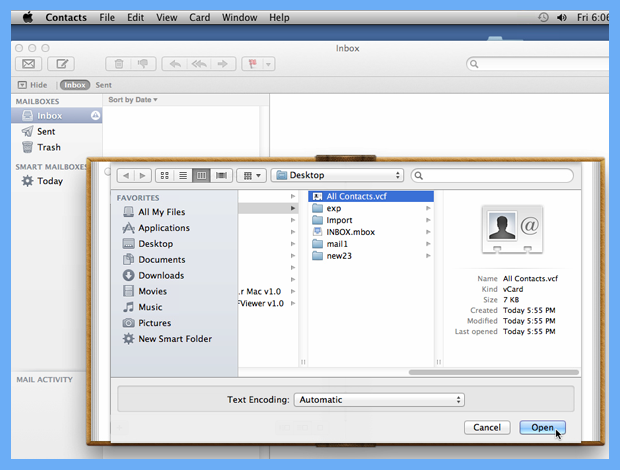620x470 pixels.
Task: Expand the mail1 folder arrow
Action: [428, 244]
